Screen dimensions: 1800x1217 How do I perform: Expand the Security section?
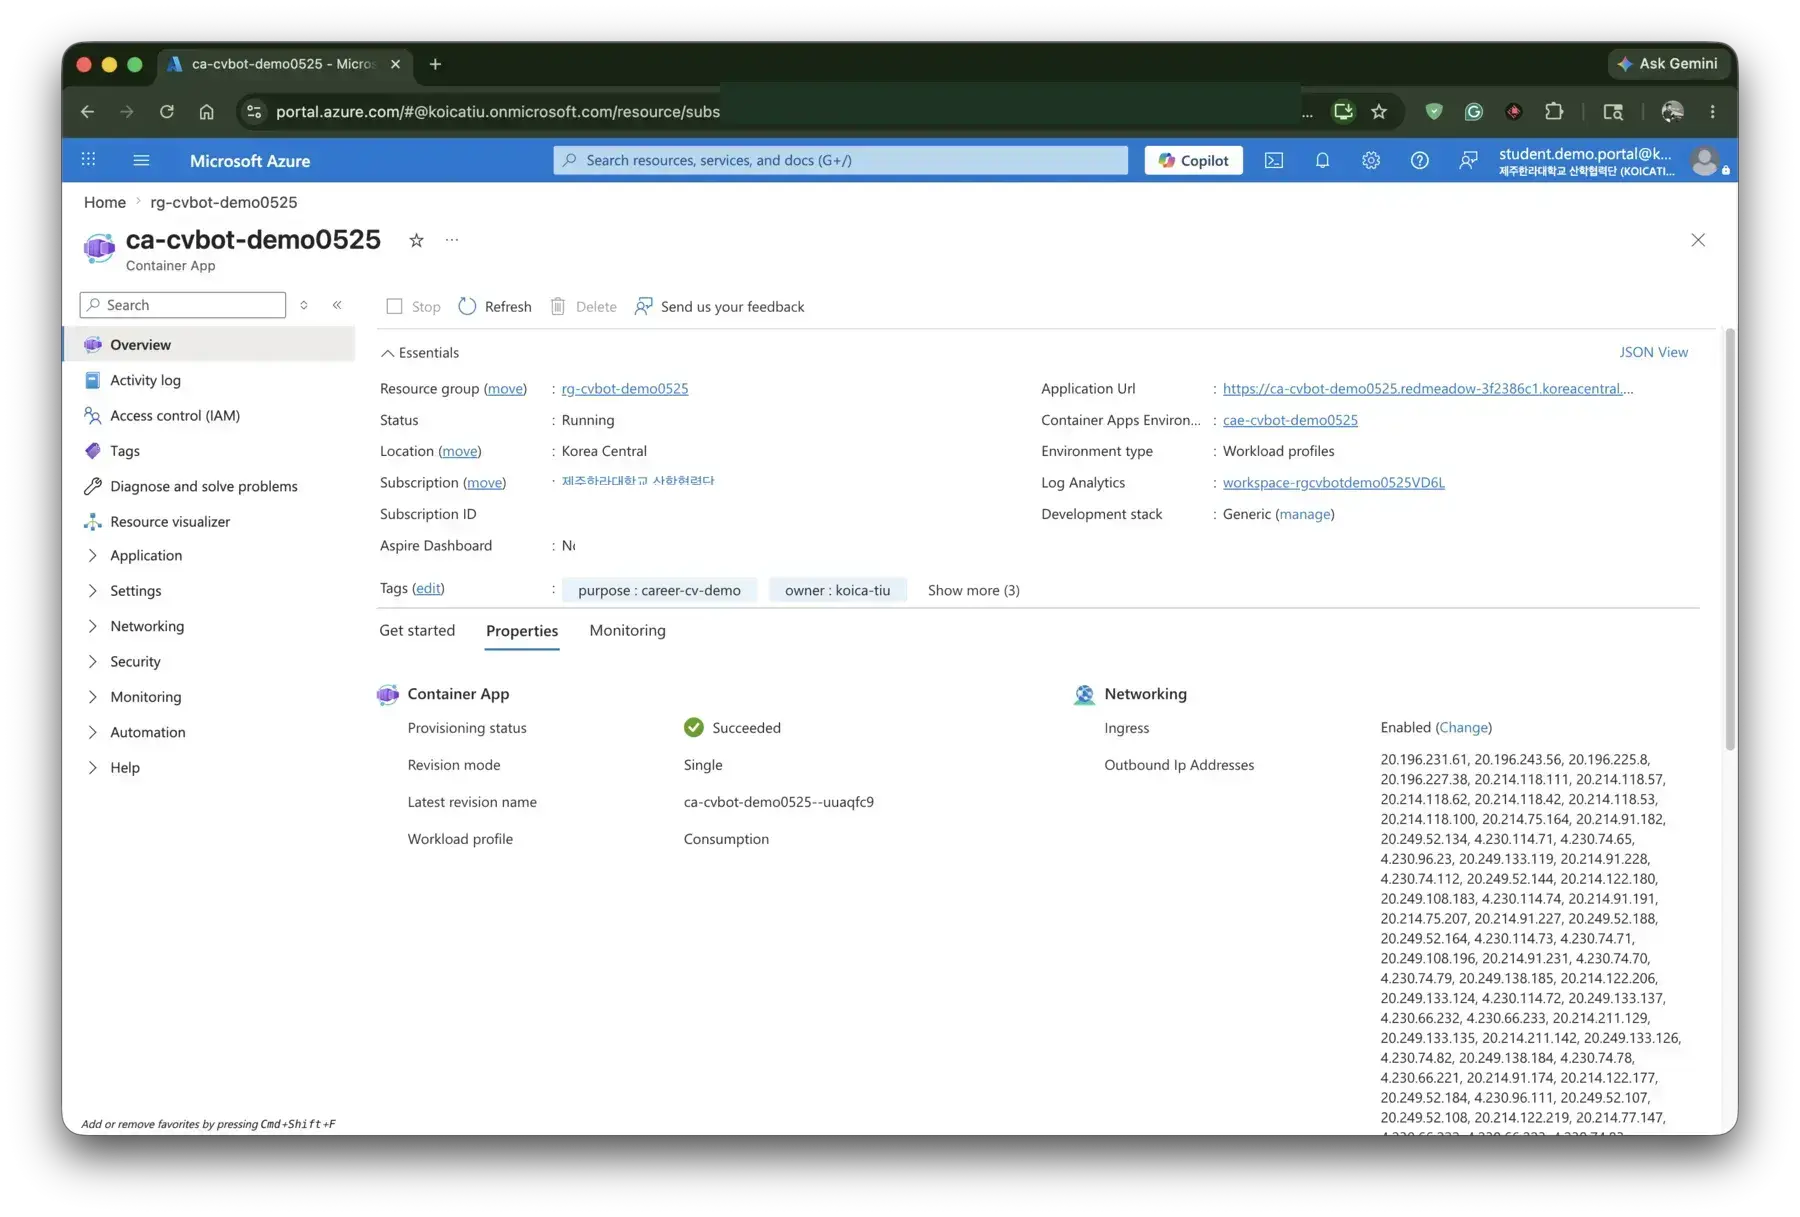135,661
